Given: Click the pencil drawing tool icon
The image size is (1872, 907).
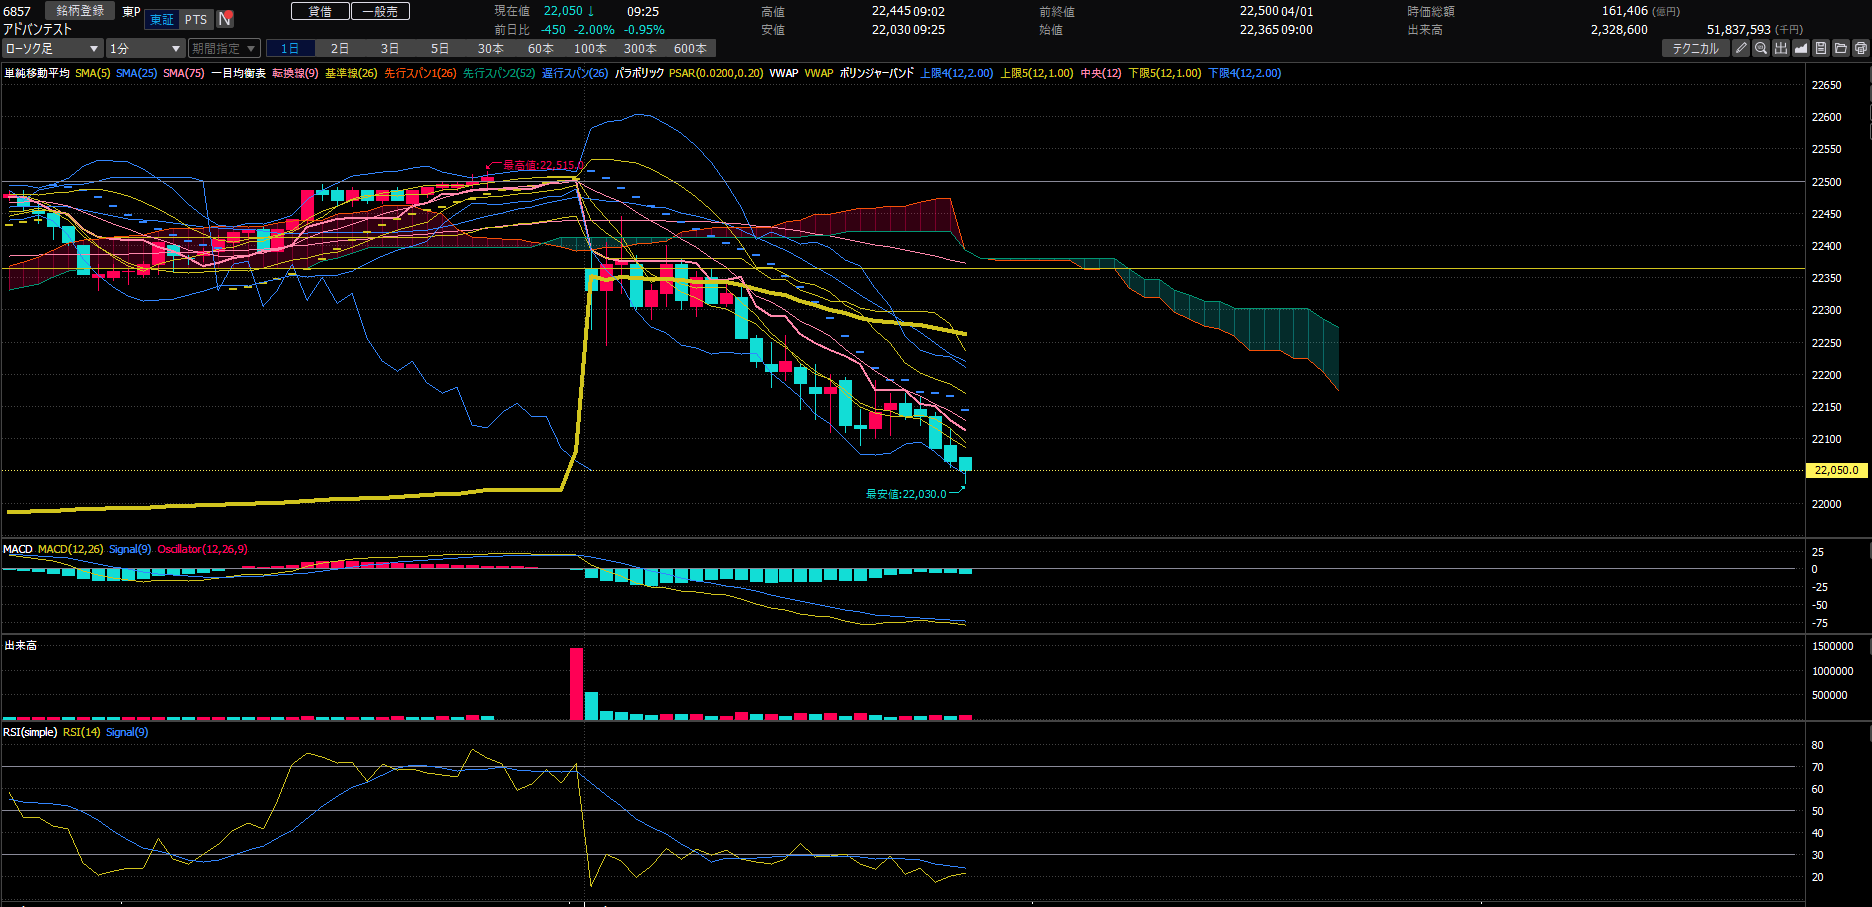Looking at the screenshot, I should pos(1741,48).
